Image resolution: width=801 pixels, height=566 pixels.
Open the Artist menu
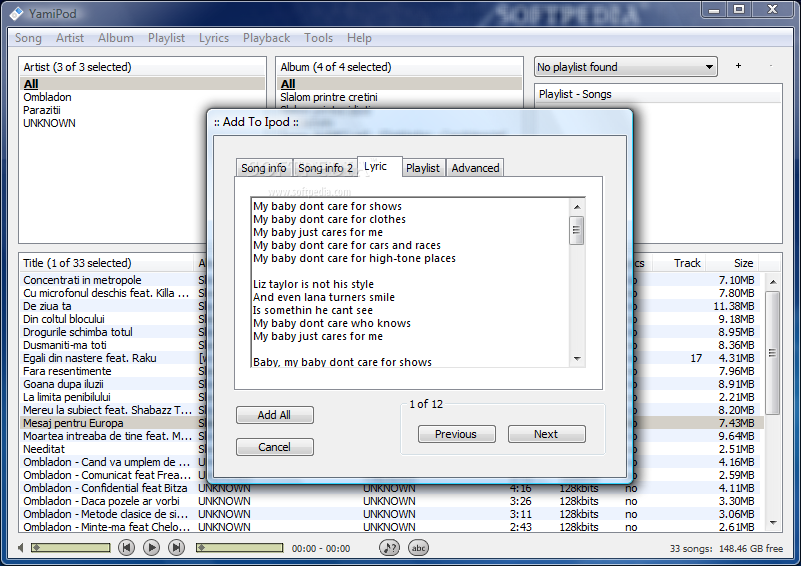click(x=70, y=38)
